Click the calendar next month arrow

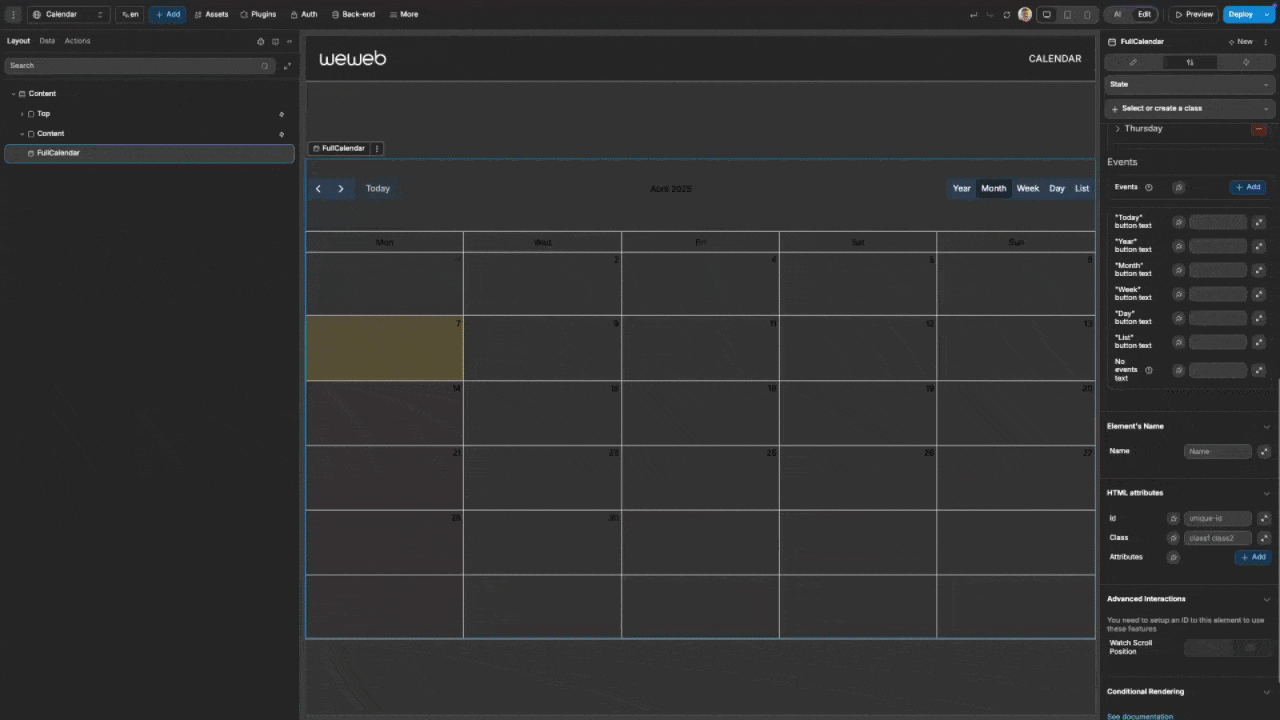341,189
